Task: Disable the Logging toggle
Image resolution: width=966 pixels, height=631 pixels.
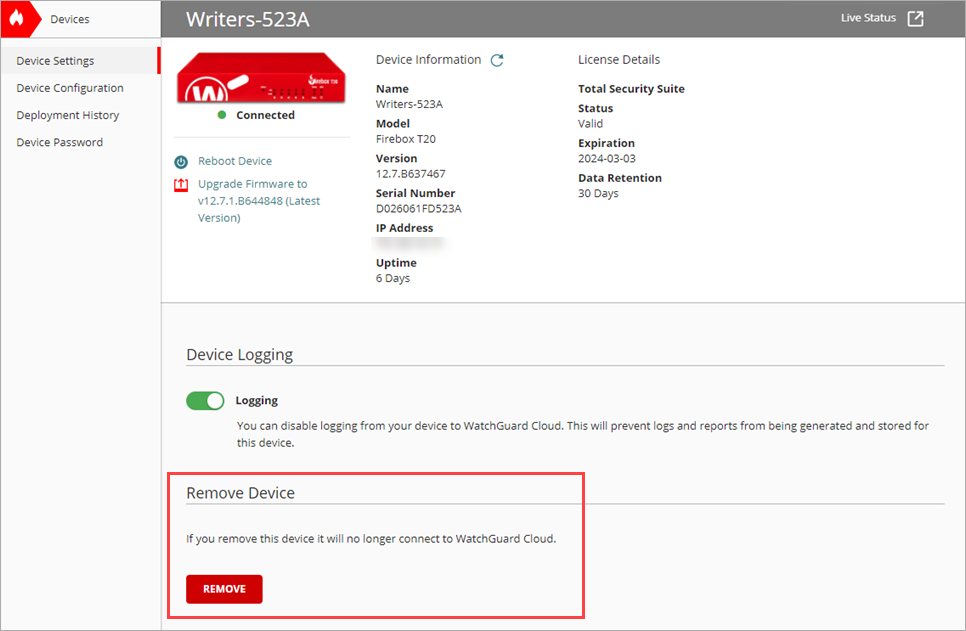Action: pyautogui.click(x=205, y=400)
